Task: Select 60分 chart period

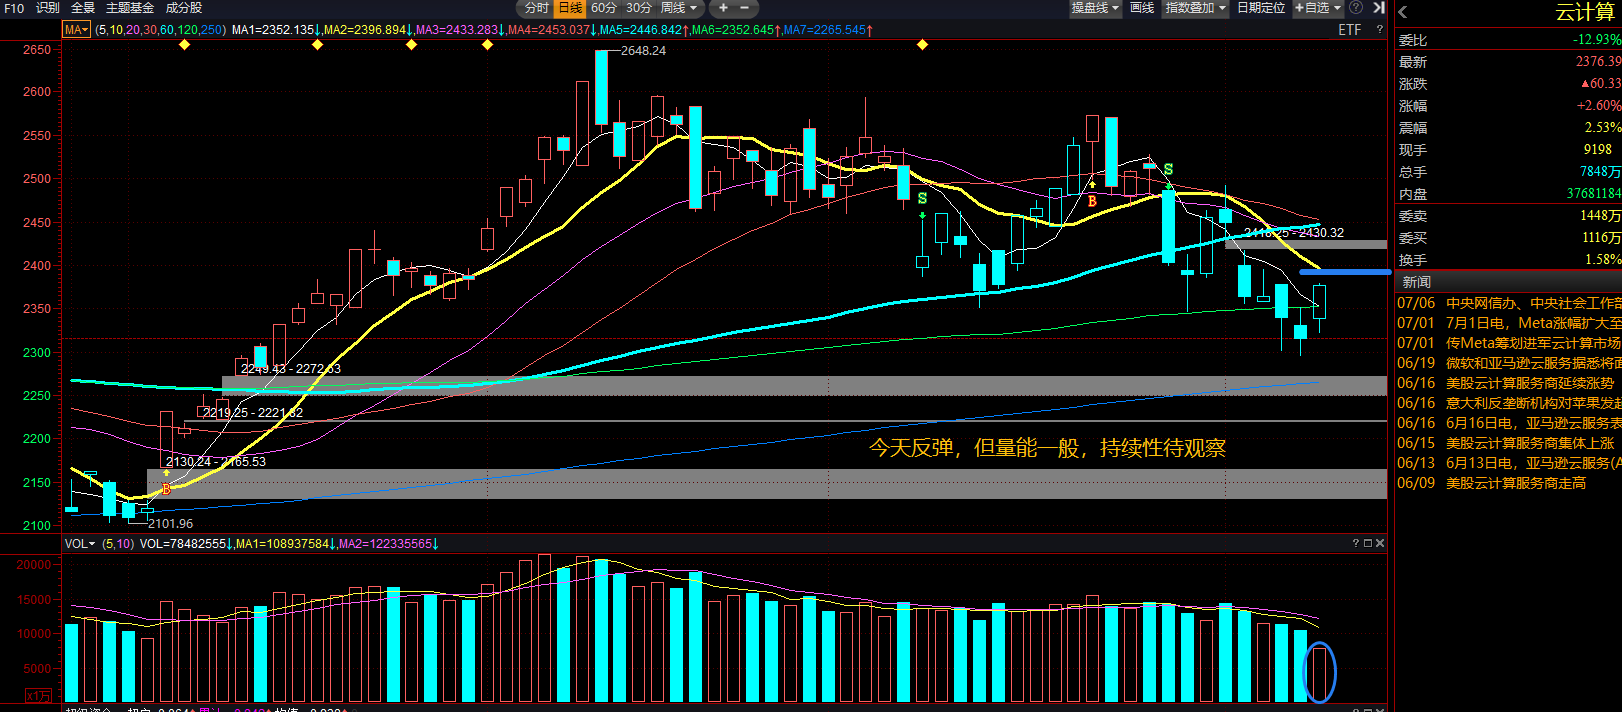Action: (604, 8)
